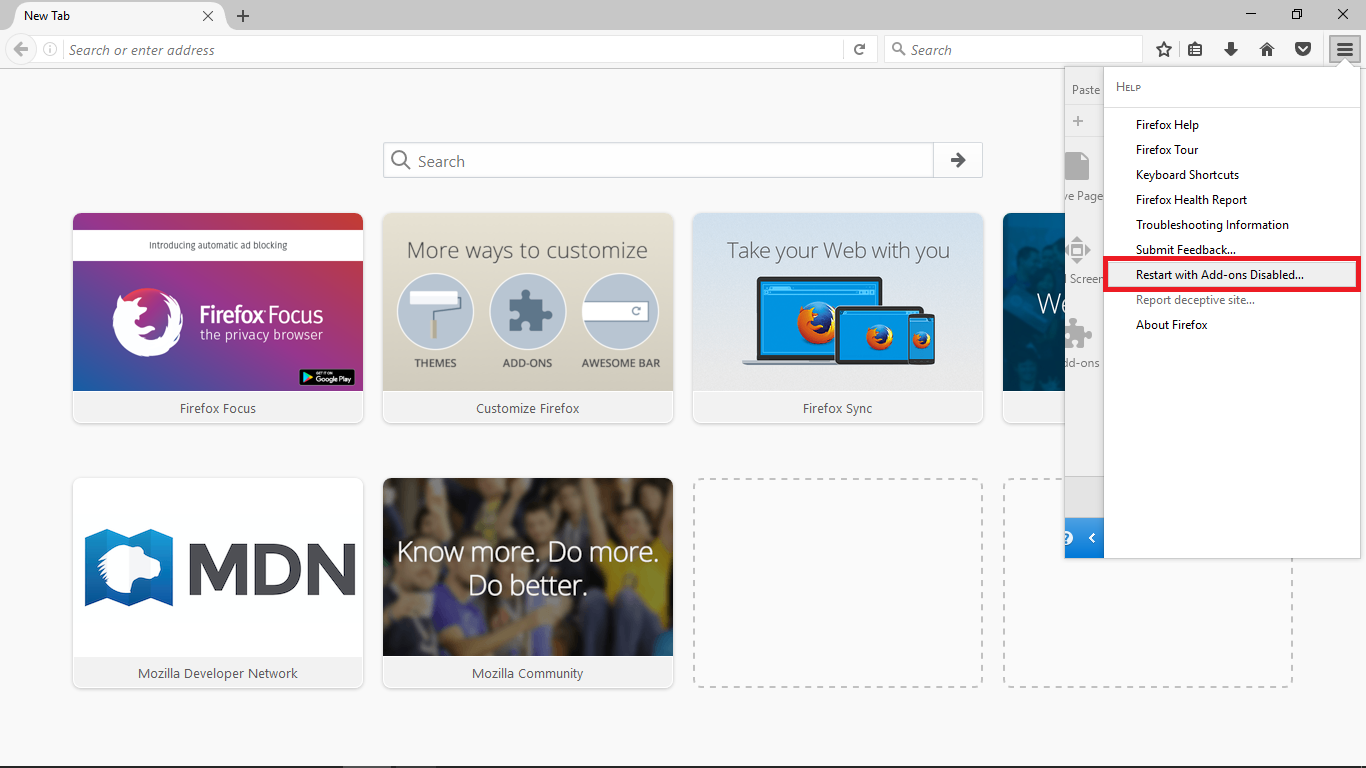The width and height of the screenshot is (1366, 768).
Task: Select Restart with Add-ons Disabled
Action: pos(1220,275)
